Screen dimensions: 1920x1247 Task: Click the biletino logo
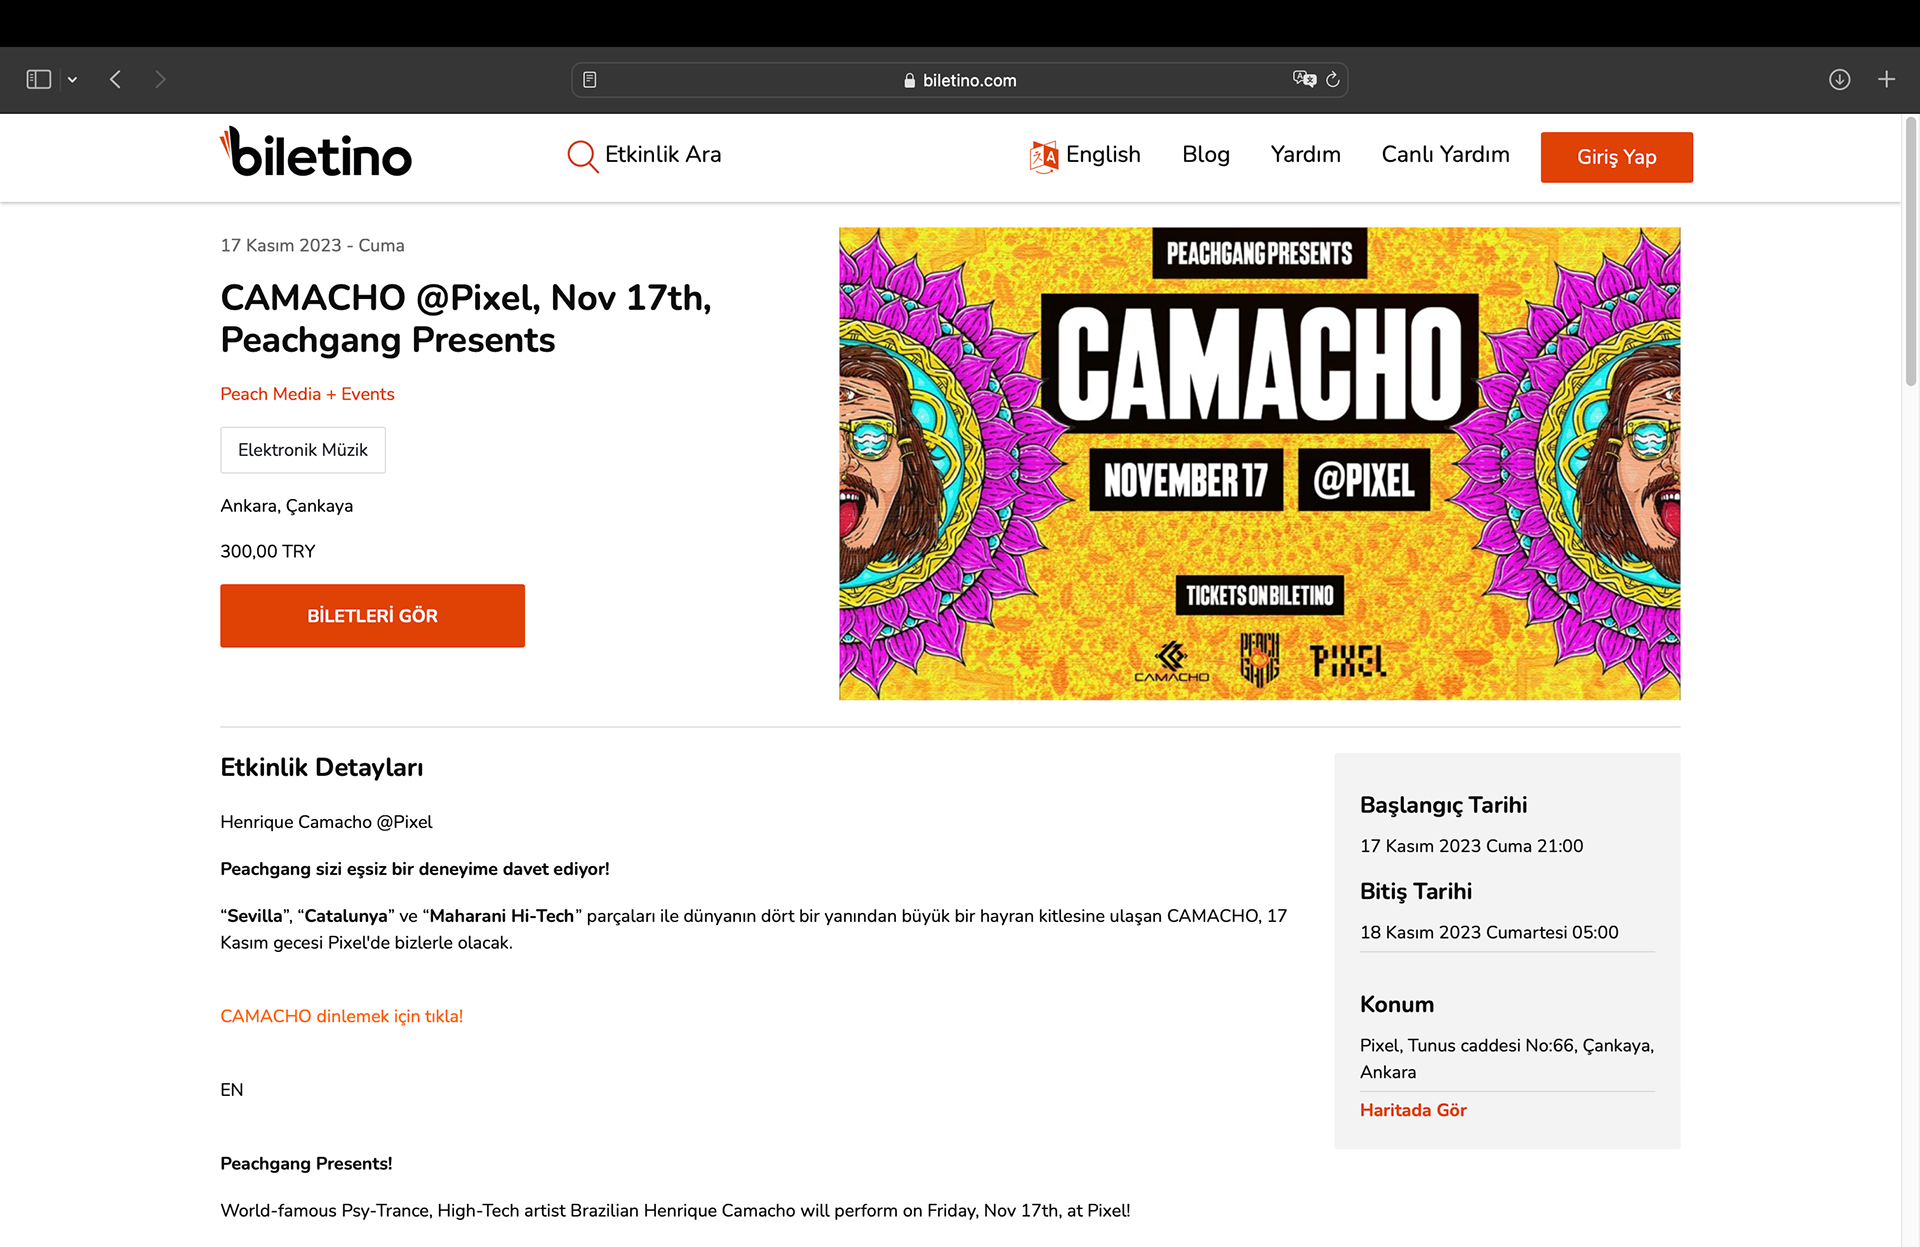[x=316, y=154]
